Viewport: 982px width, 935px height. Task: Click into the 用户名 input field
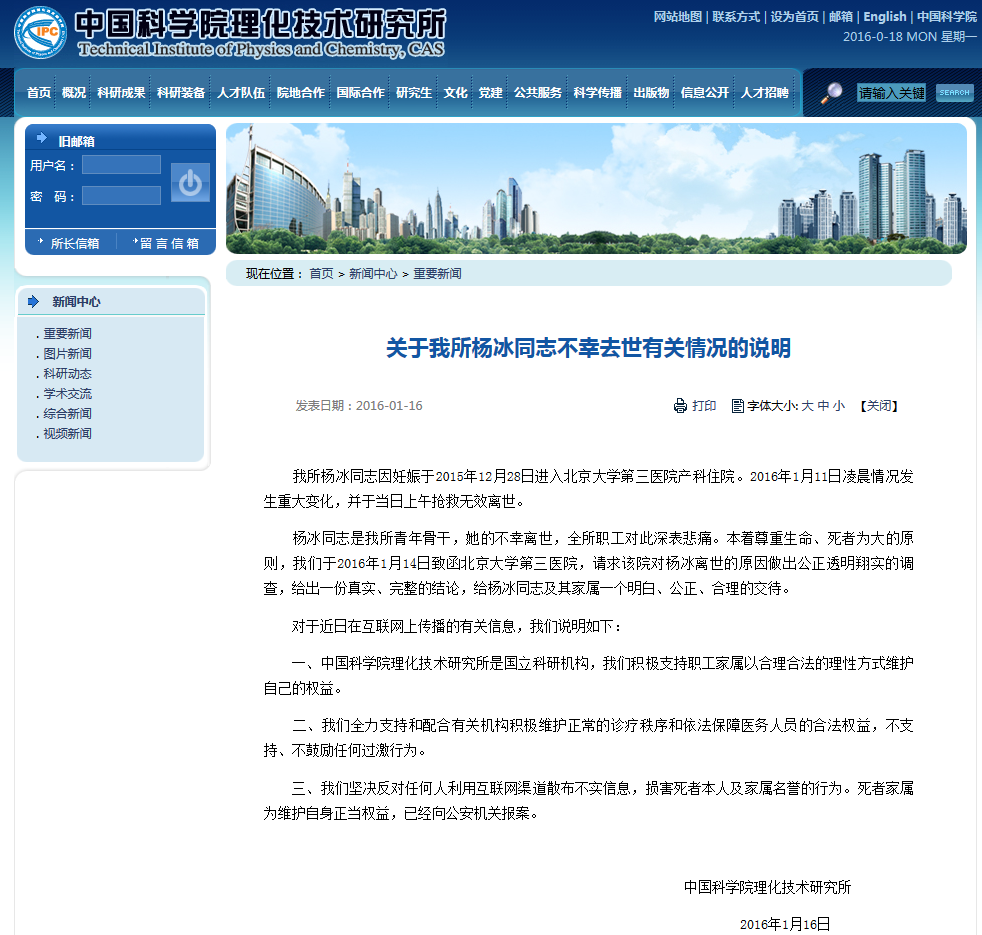pyautogui.click(x=121, y=165)
